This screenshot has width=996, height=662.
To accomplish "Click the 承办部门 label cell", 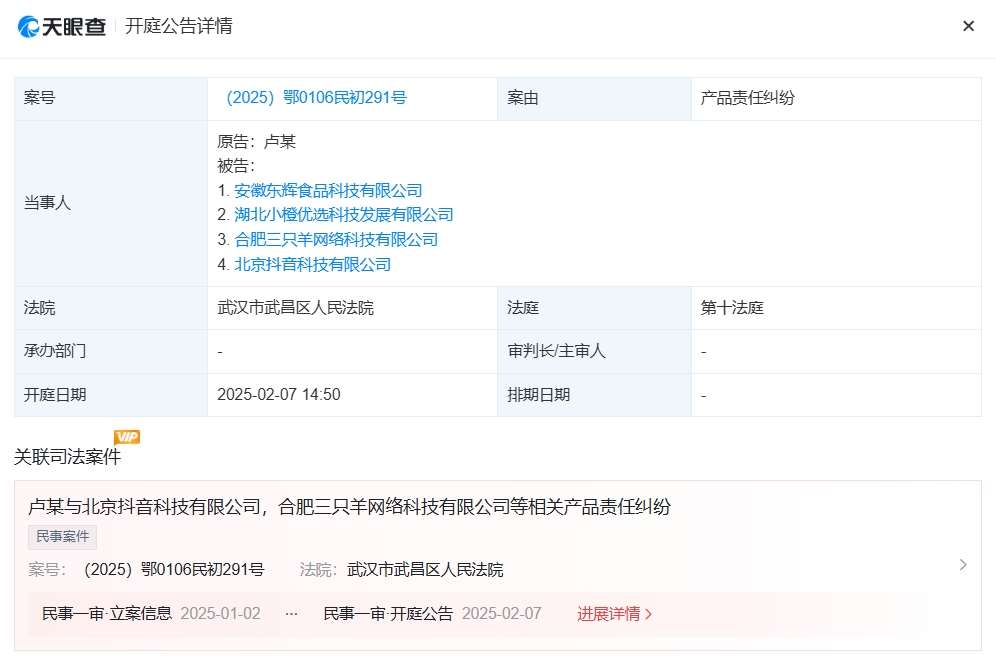I will [111, 351].
